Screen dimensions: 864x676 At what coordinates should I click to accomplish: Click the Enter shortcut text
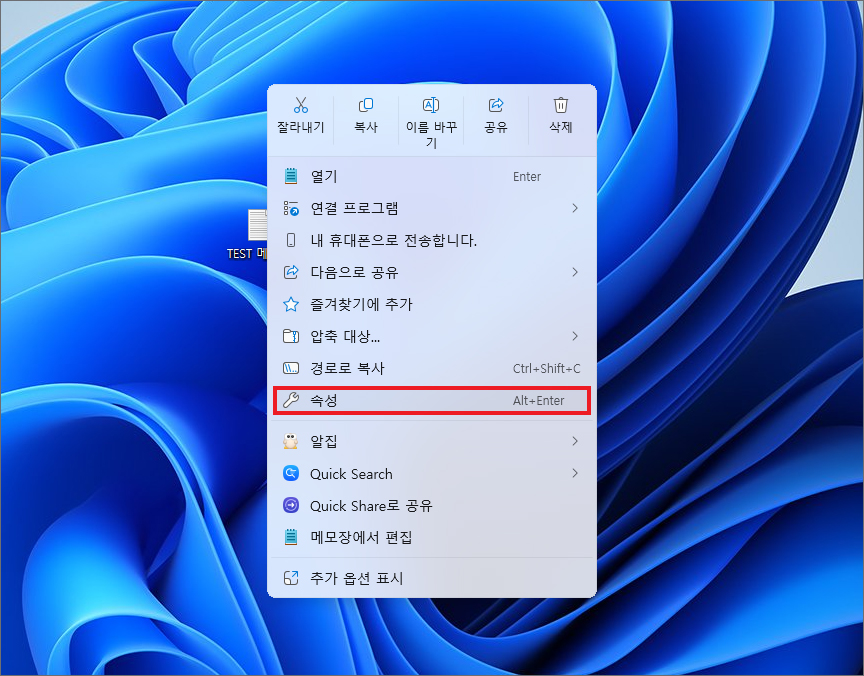pos(527,177)
